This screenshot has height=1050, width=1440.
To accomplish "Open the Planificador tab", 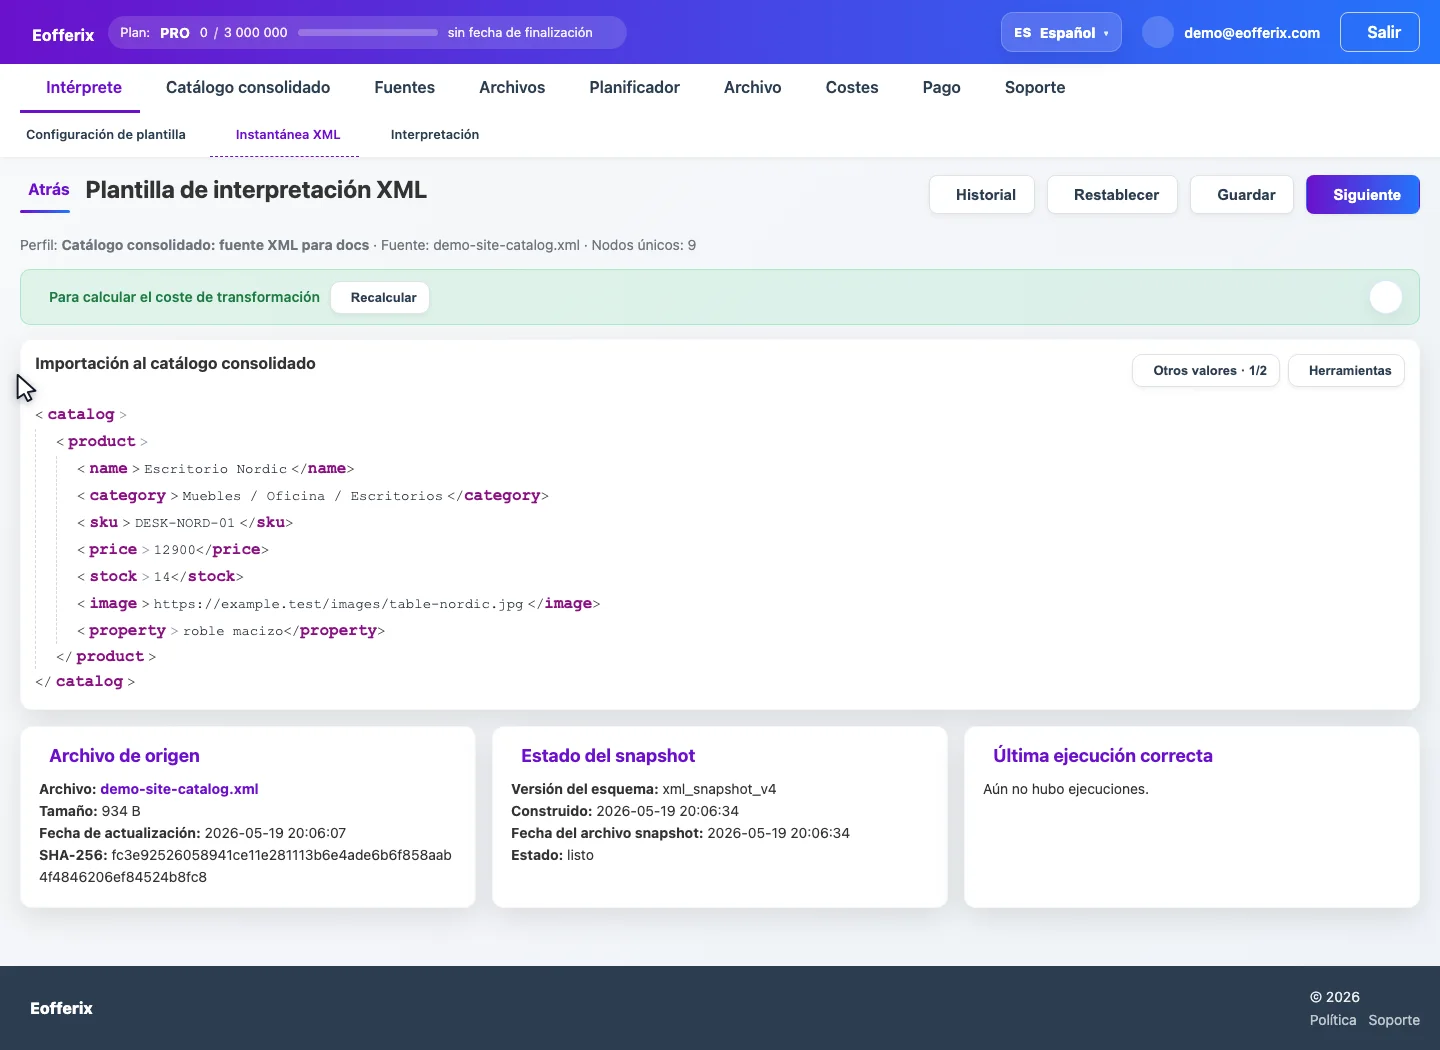I will pos(634,87).
